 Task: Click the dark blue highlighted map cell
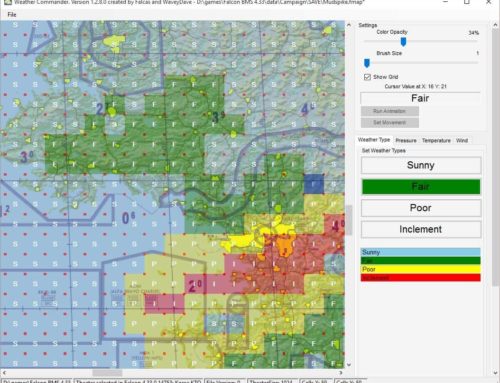314,184
